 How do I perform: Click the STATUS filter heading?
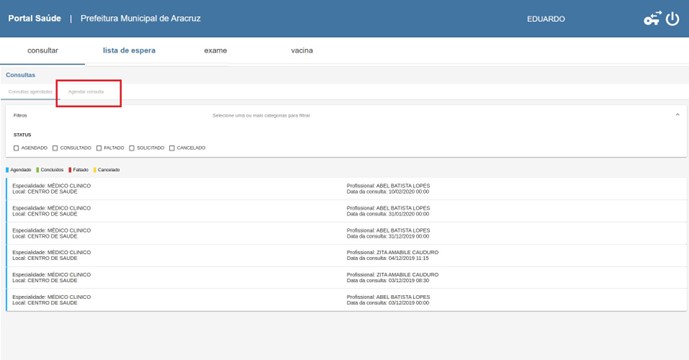tap(22, 135)
